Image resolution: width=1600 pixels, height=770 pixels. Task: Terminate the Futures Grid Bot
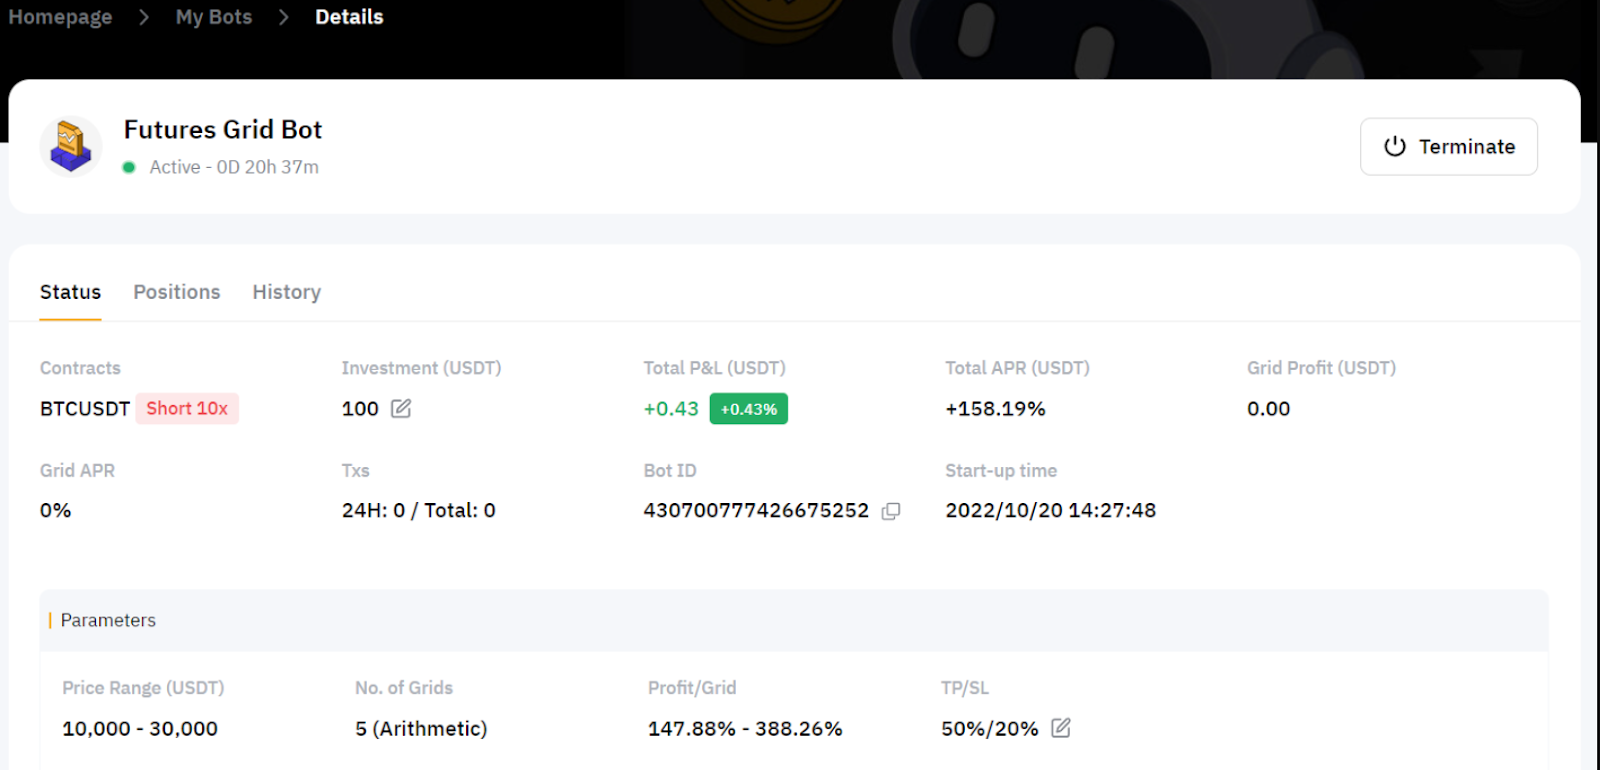1448,147
